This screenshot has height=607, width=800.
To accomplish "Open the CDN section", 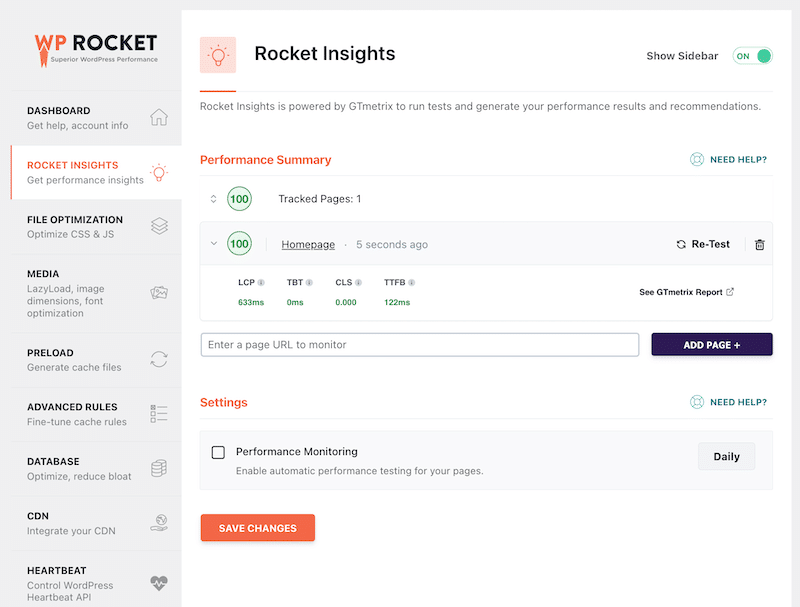I will click(x=96, y=523).
